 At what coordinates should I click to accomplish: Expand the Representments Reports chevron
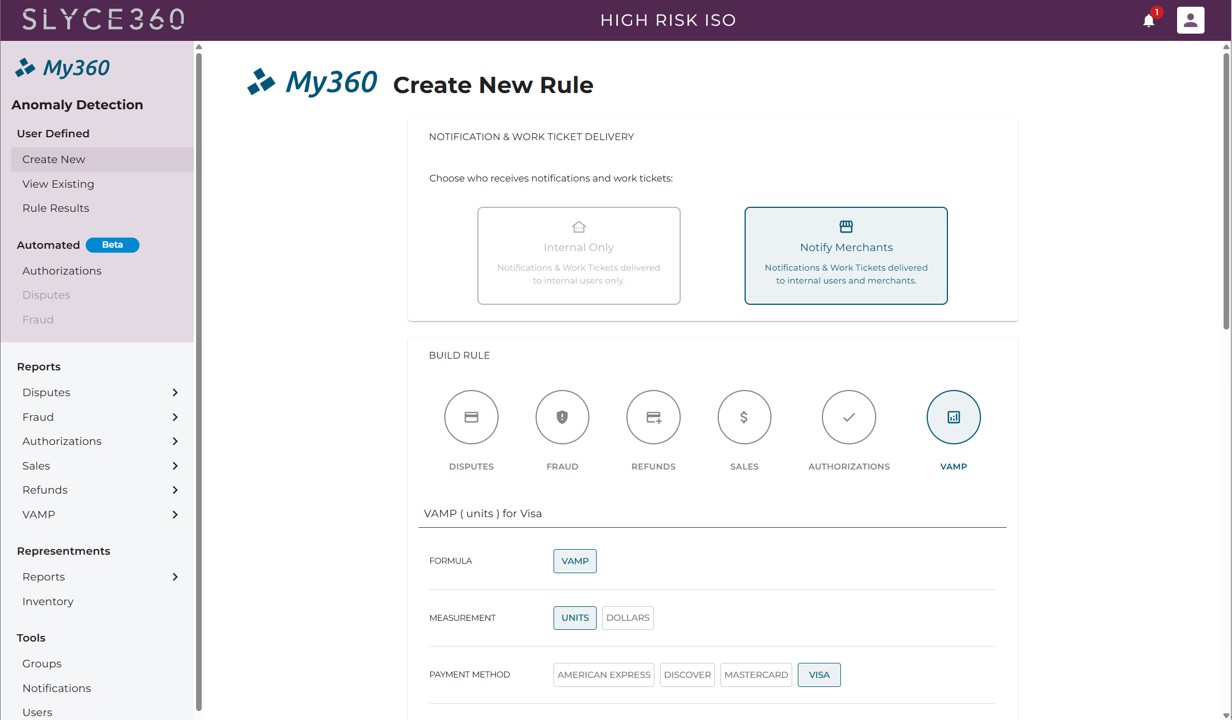pyautogui.click(x=175, y=577)
